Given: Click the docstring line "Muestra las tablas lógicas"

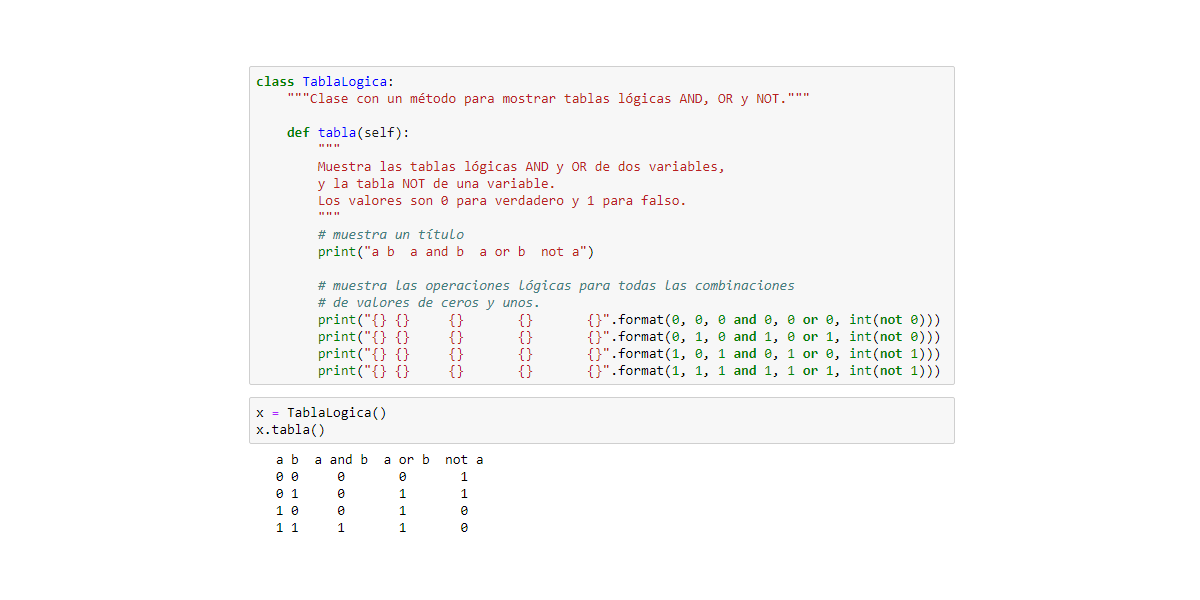Looking at the screenshot, I should 520,166.
